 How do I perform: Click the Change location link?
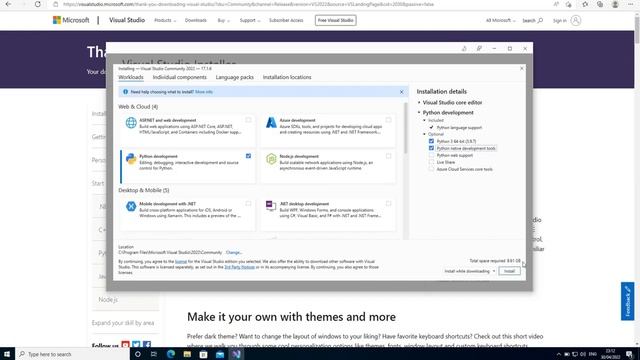[234, 252]
